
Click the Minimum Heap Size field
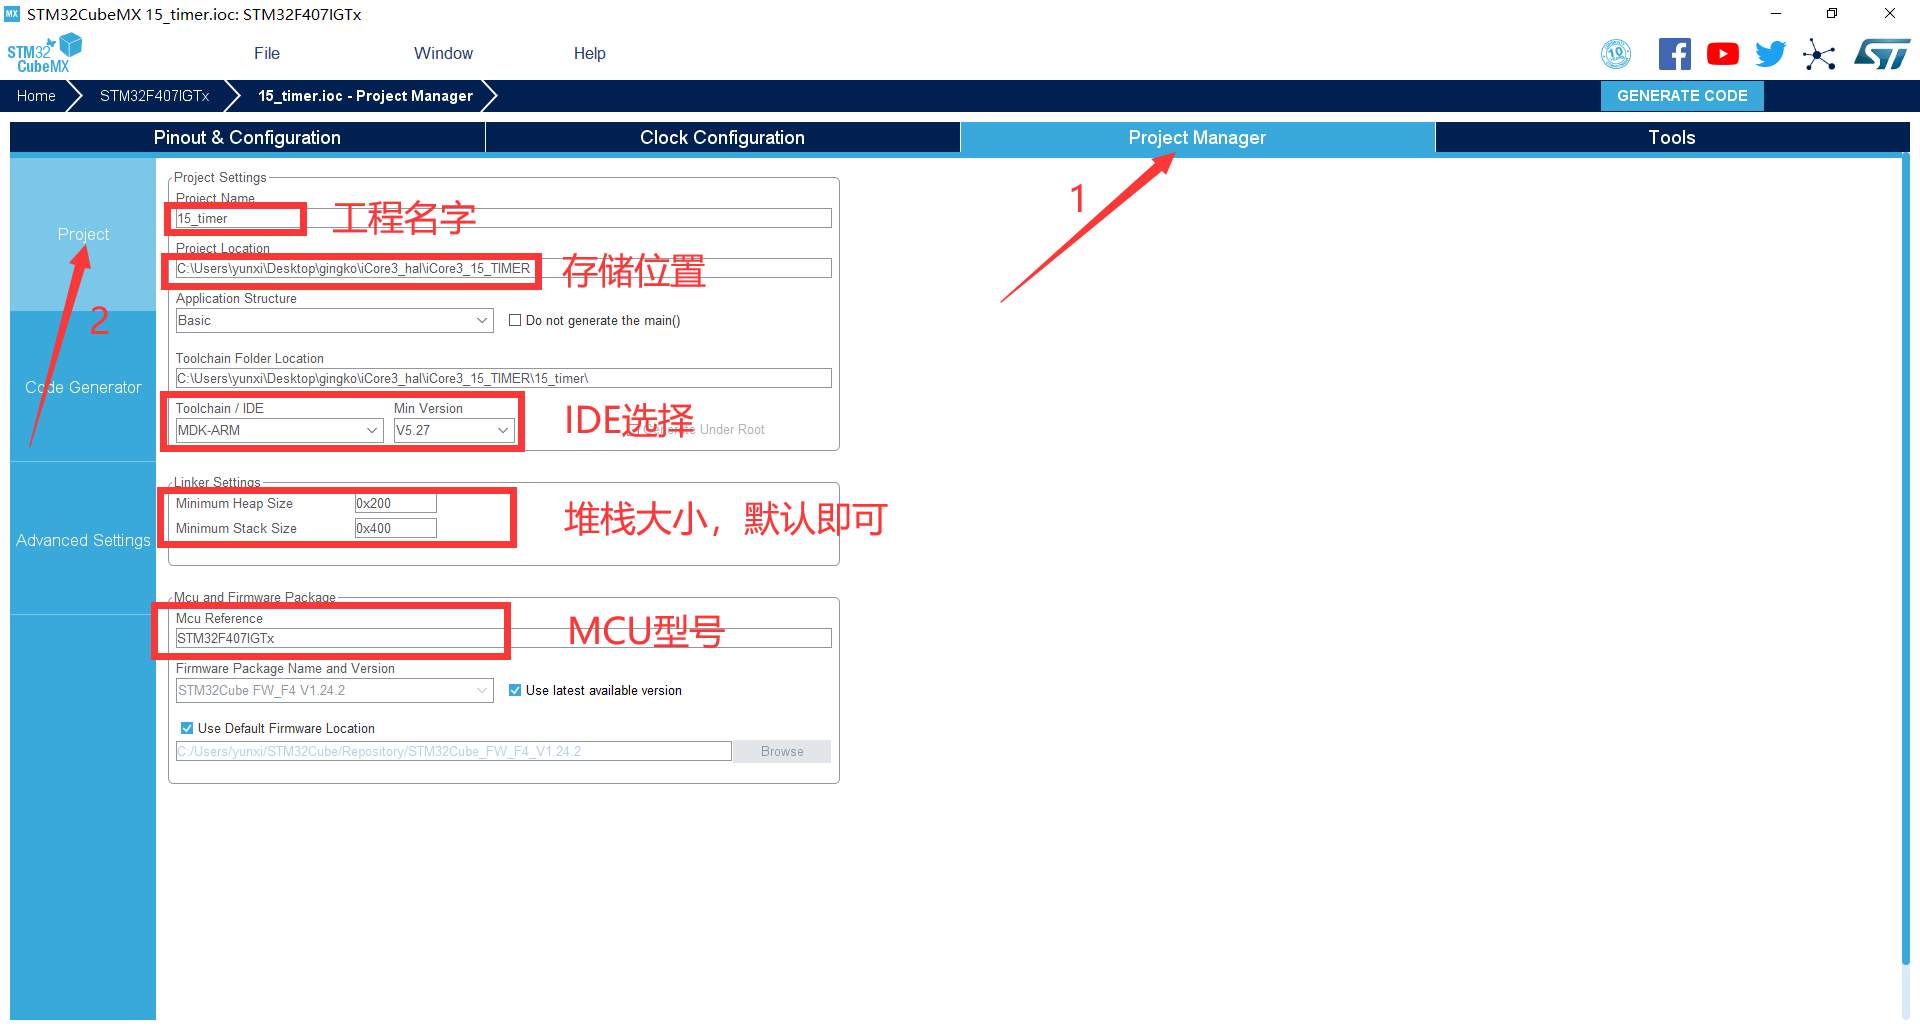coord(396,504)
